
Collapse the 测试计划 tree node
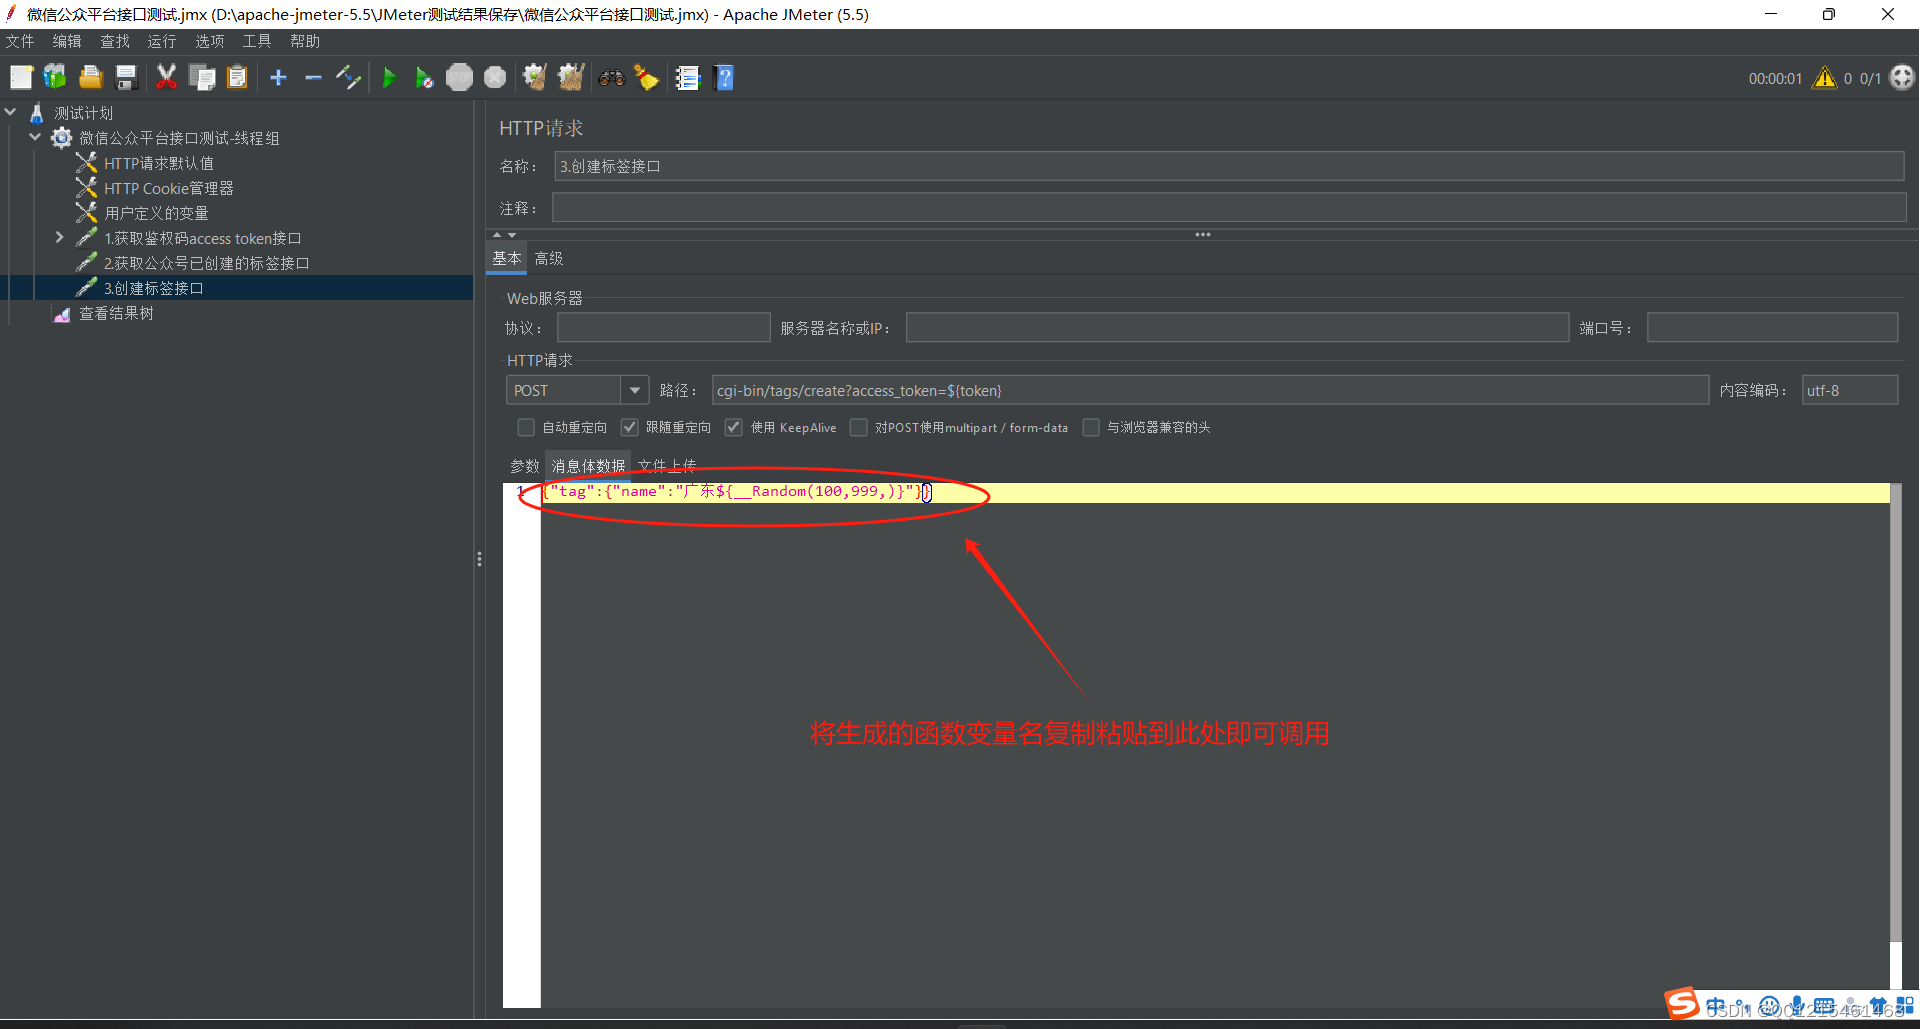(11, 112)
